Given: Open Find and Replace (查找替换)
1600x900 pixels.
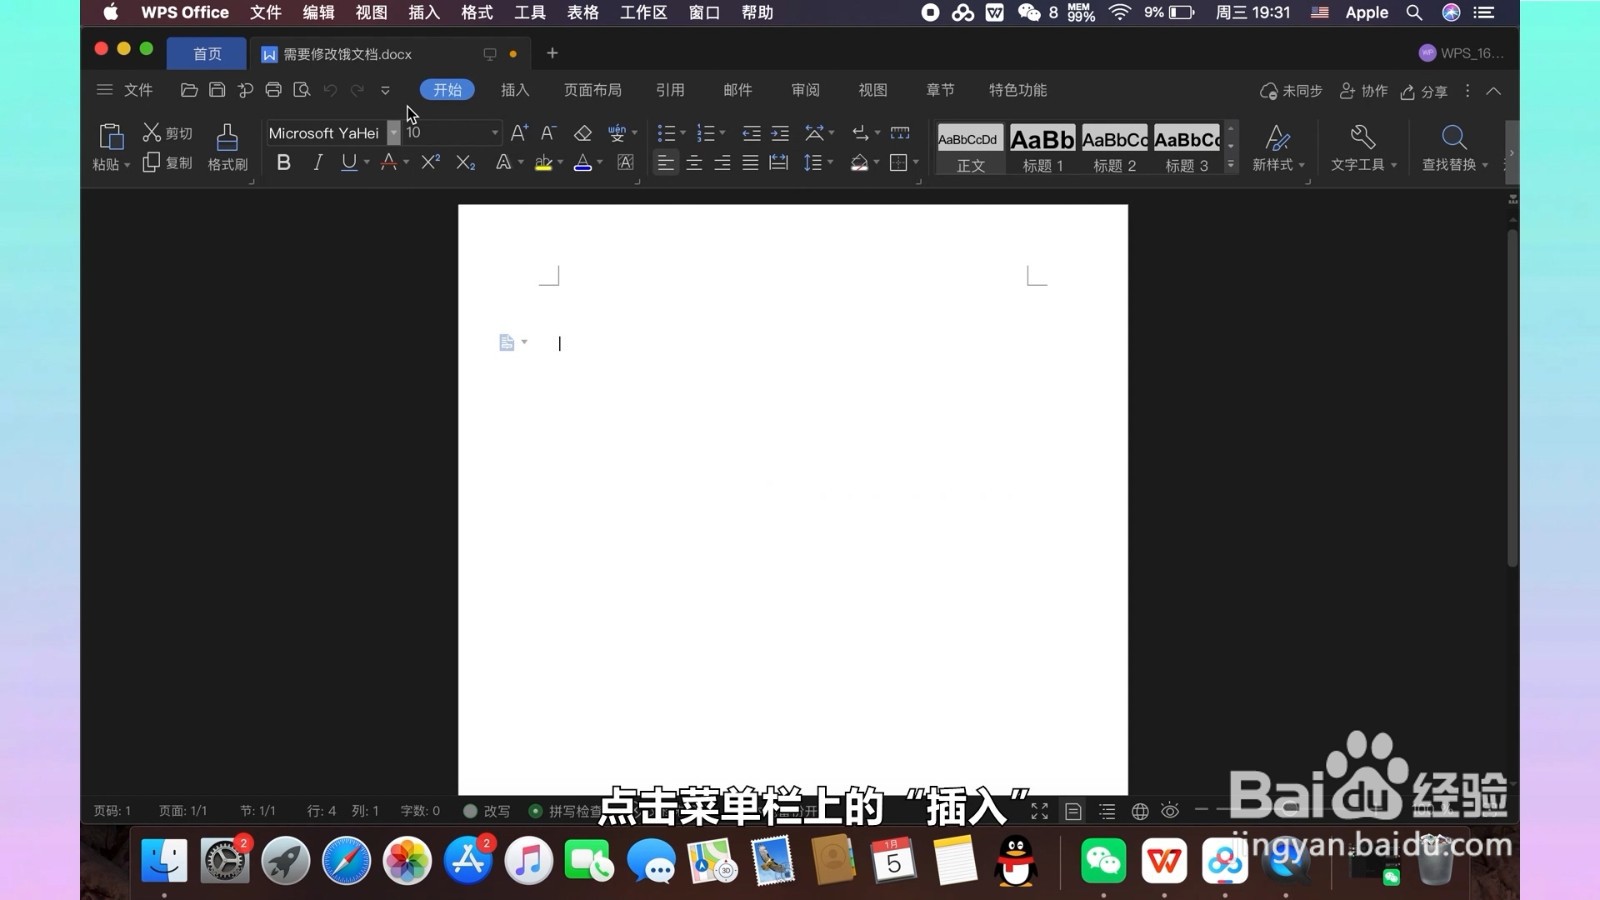Looking at the screenshot, I should click(x=1449, y=148).
